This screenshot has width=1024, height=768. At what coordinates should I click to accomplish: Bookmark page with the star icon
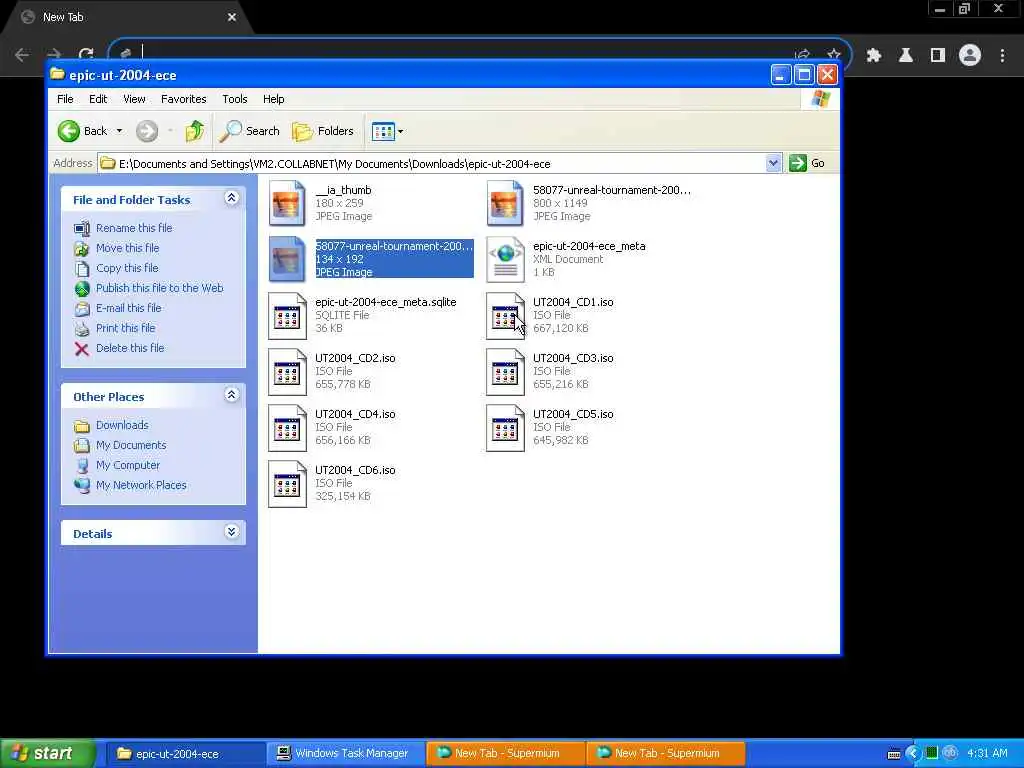point(833,55)
